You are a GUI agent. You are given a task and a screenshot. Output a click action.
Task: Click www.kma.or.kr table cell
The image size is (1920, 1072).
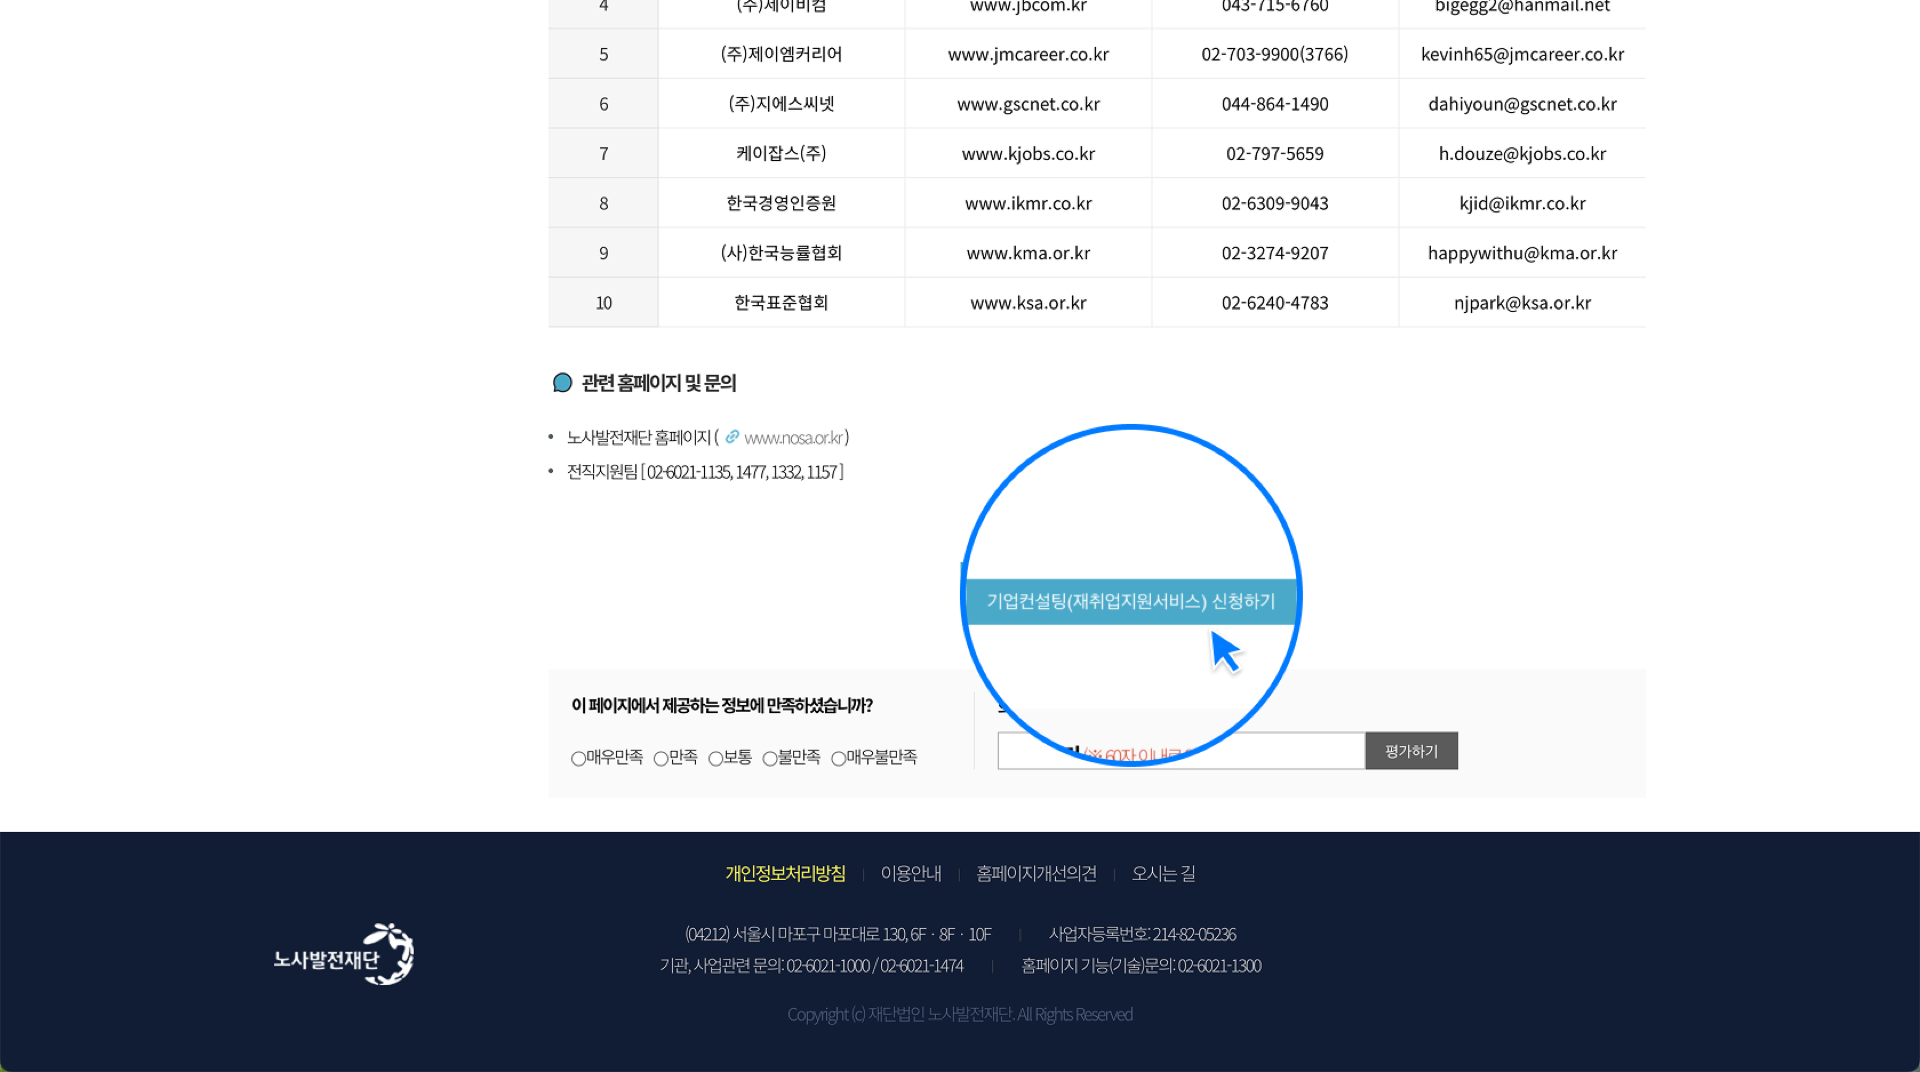tap(1028, 253)
